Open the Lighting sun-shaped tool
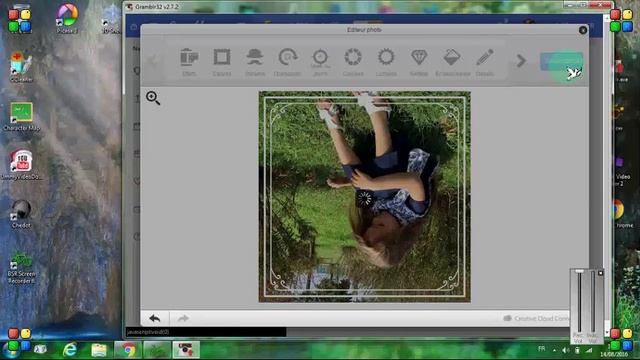Image resolution: width=640 pixels, height=360 pixels. pyautogui.click(x=386, y=62)
